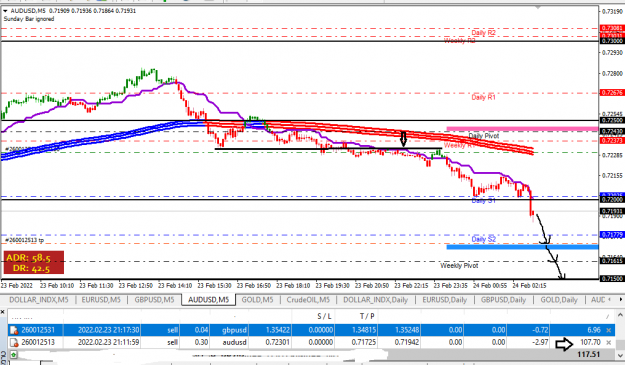Close the audusd order with its X
This screenshot has height=365, width=625.
pyautogui.click(x=609, y=342)
